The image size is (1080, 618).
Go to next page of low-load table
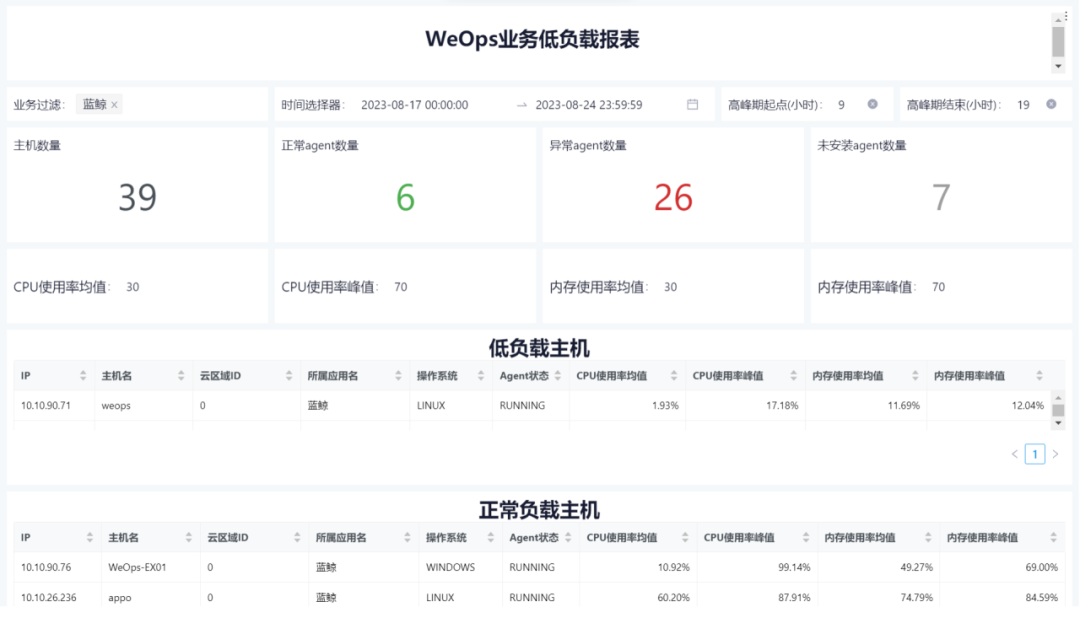pyautogui.click(x=1055, y=454)
